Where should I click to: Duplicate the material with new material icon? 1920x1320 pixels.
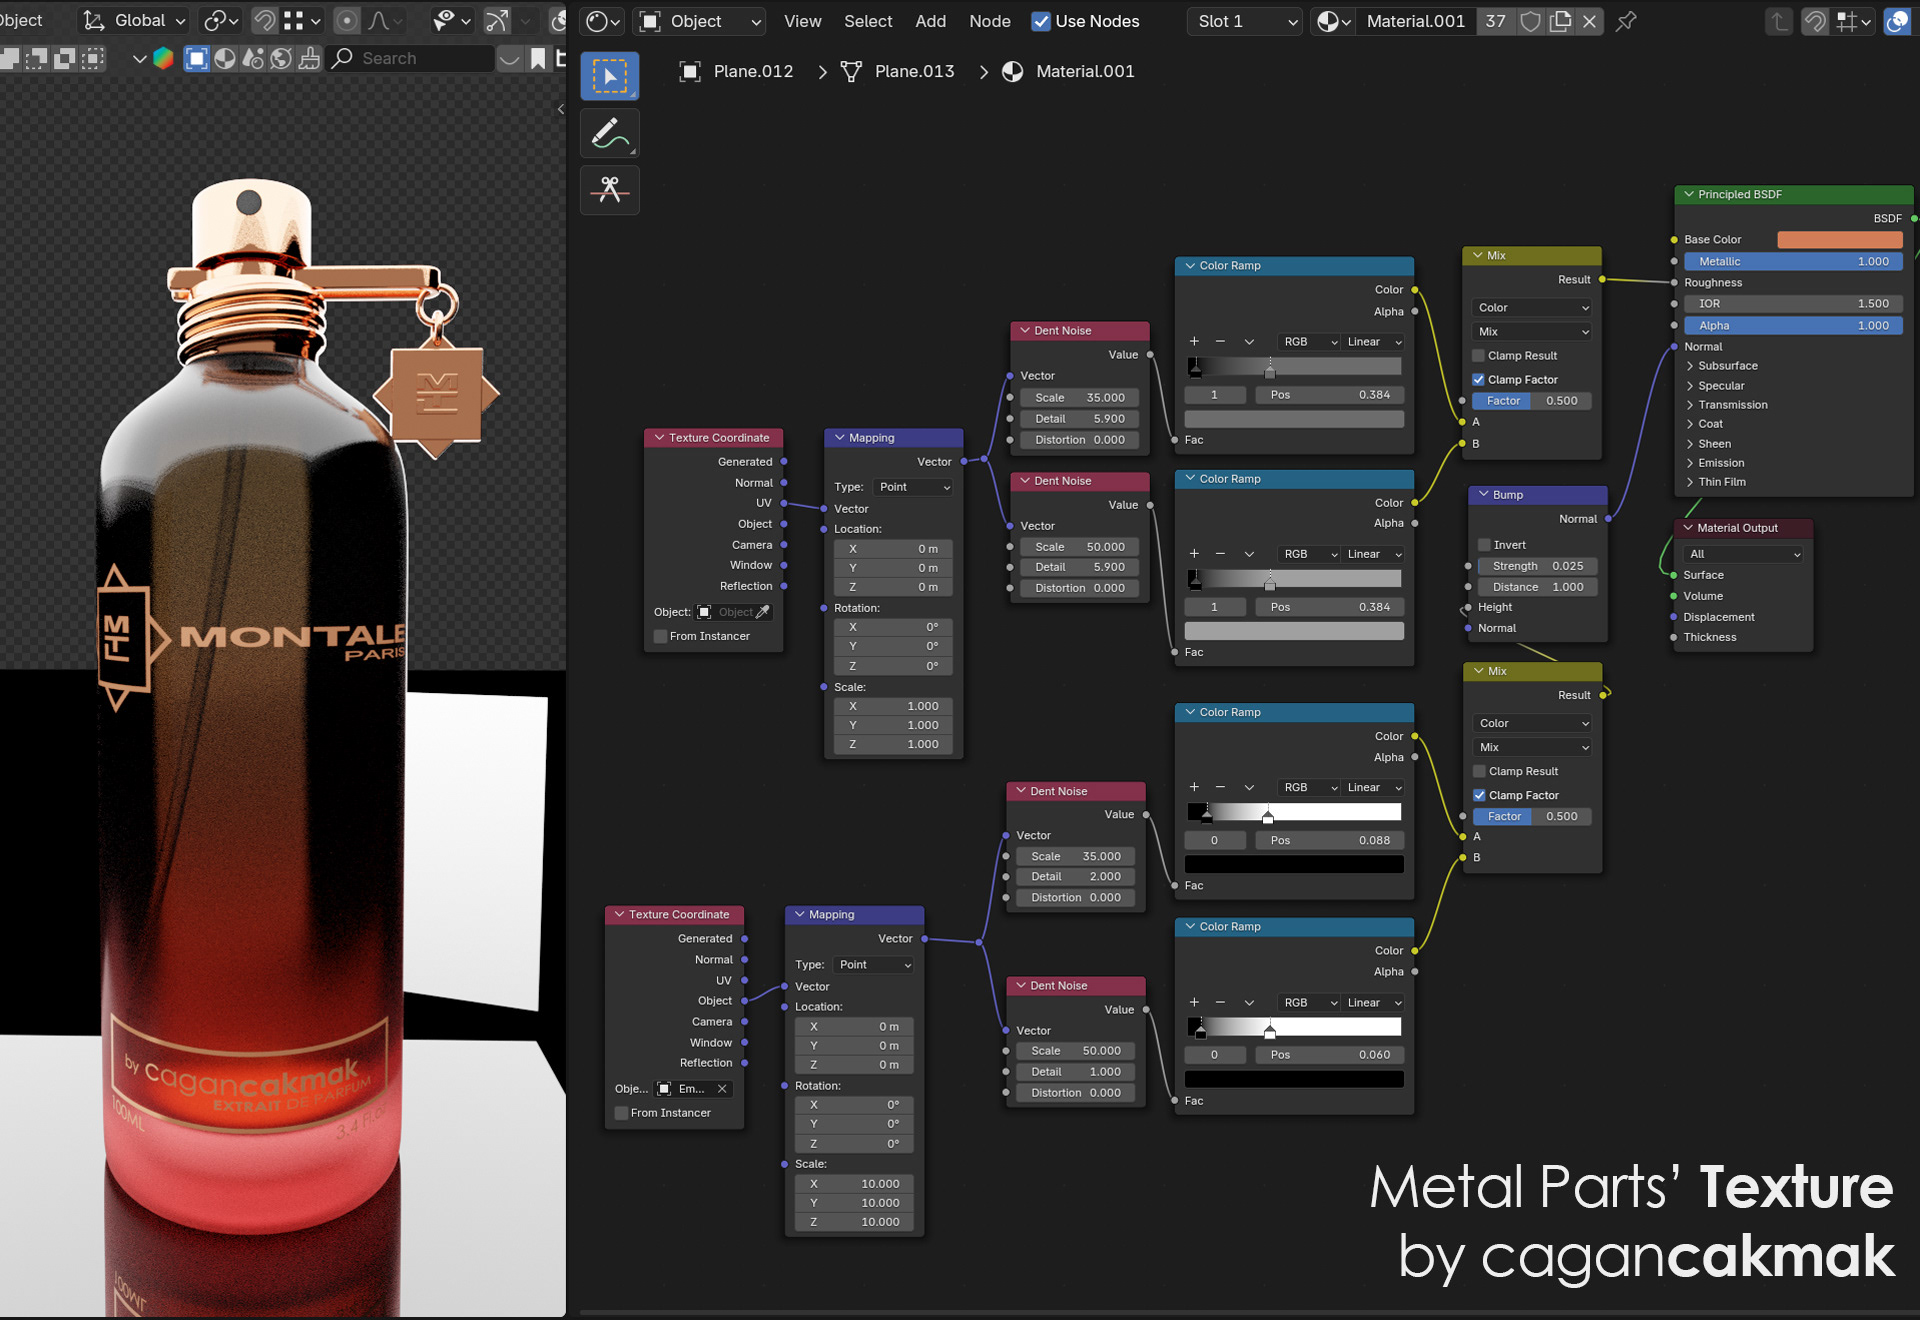[1560, 21]
